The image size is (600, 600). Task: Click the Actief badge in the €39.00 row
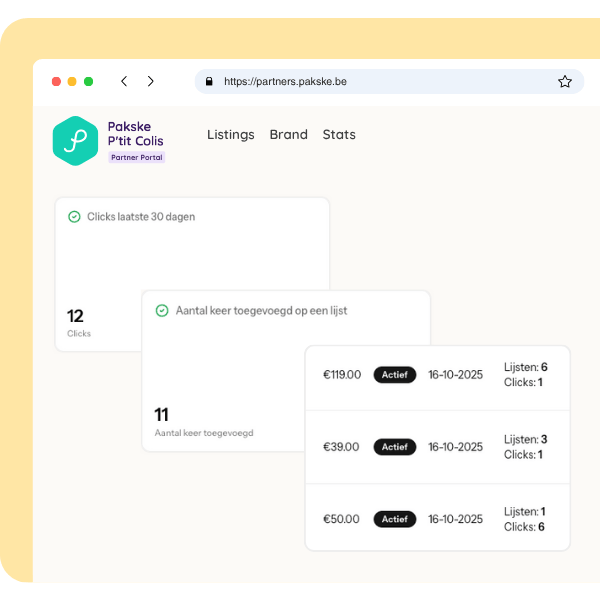395,447
